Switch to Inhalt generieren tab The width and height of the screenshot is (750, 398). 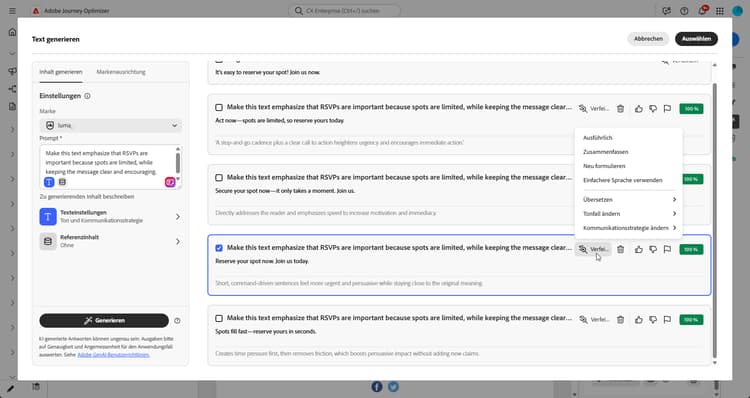point(61,72)
